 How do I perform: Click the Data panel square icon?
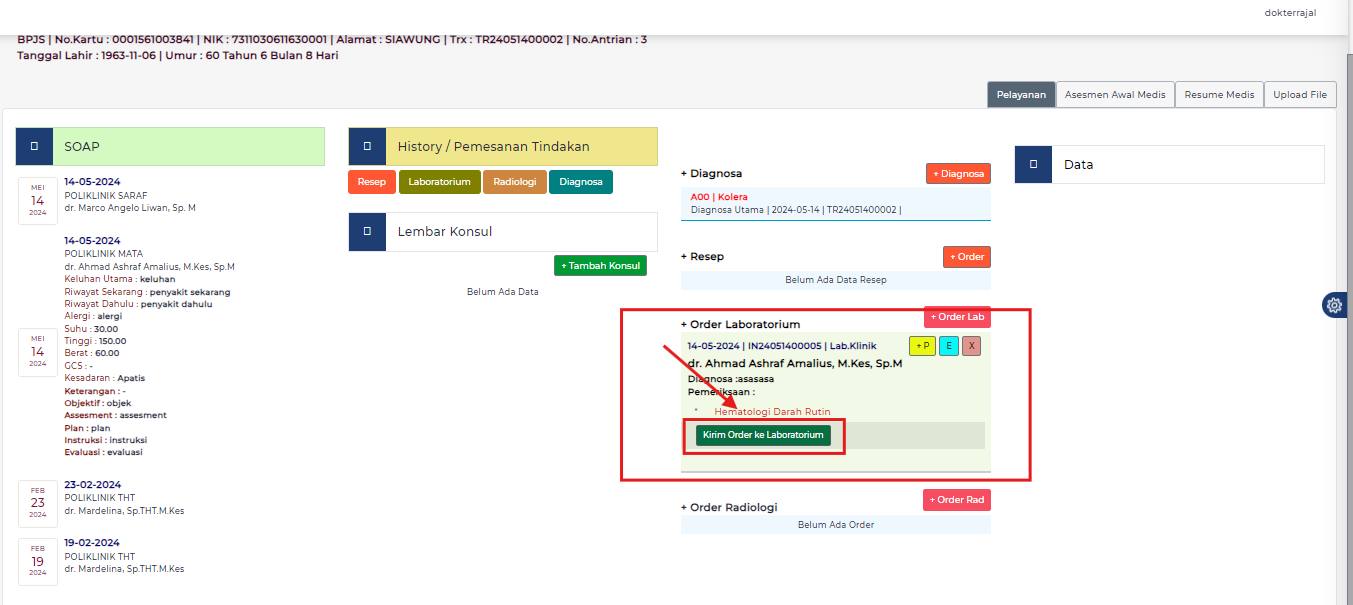click(1034, 164)
